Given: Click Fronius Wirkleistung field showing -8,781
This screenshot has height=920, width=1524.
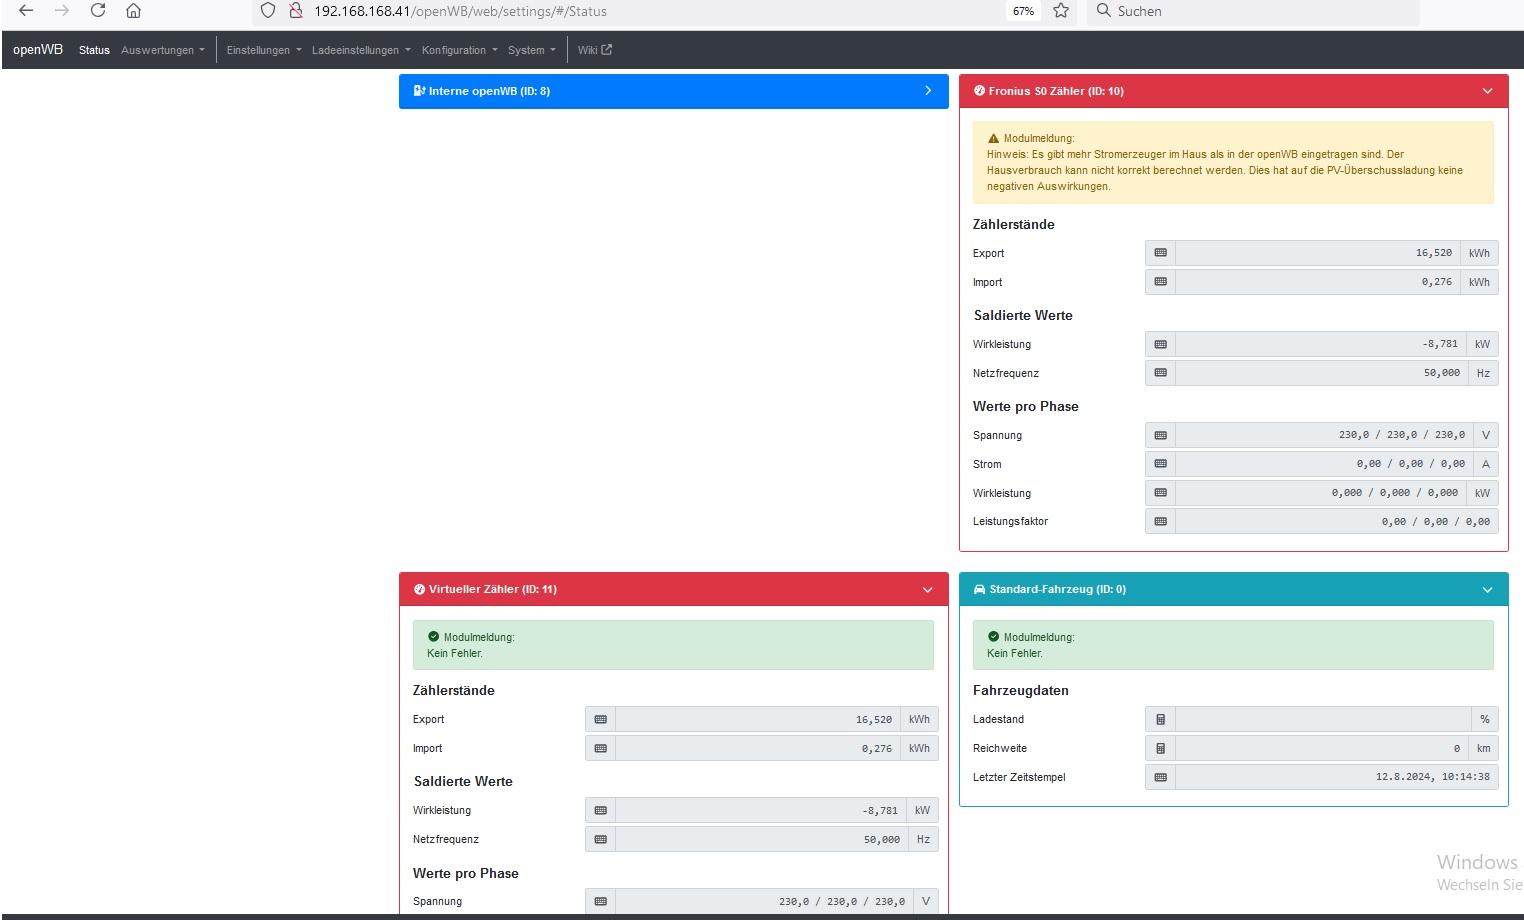Looking at the screenshot, I should pos(1321,344).
